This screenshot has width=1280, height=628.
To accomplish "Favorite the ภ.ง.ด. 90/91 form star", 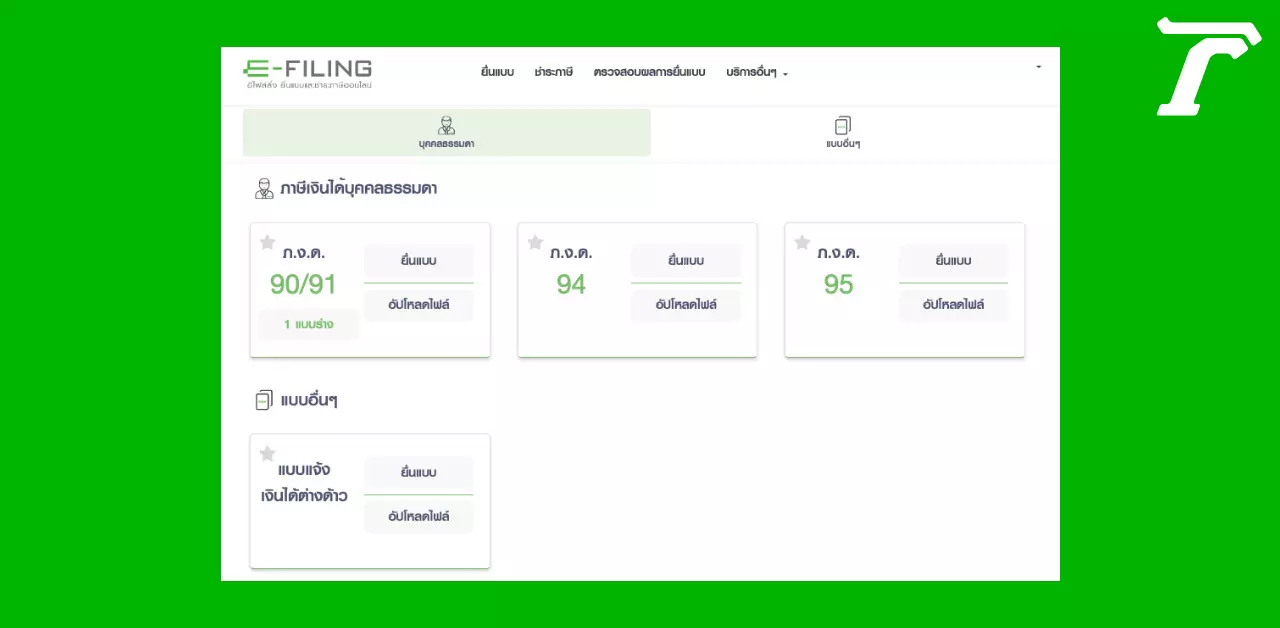I will pyautogui.click(x=267, y=242).
